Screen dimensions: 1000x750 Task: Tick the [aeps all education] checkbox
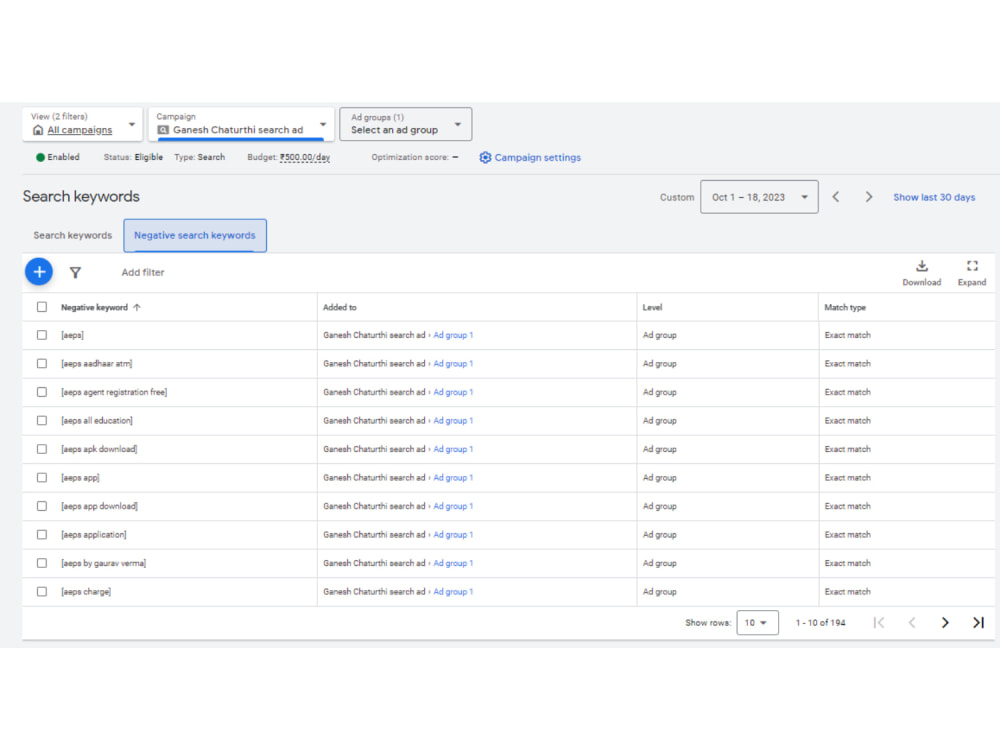(x=42, y=420)
